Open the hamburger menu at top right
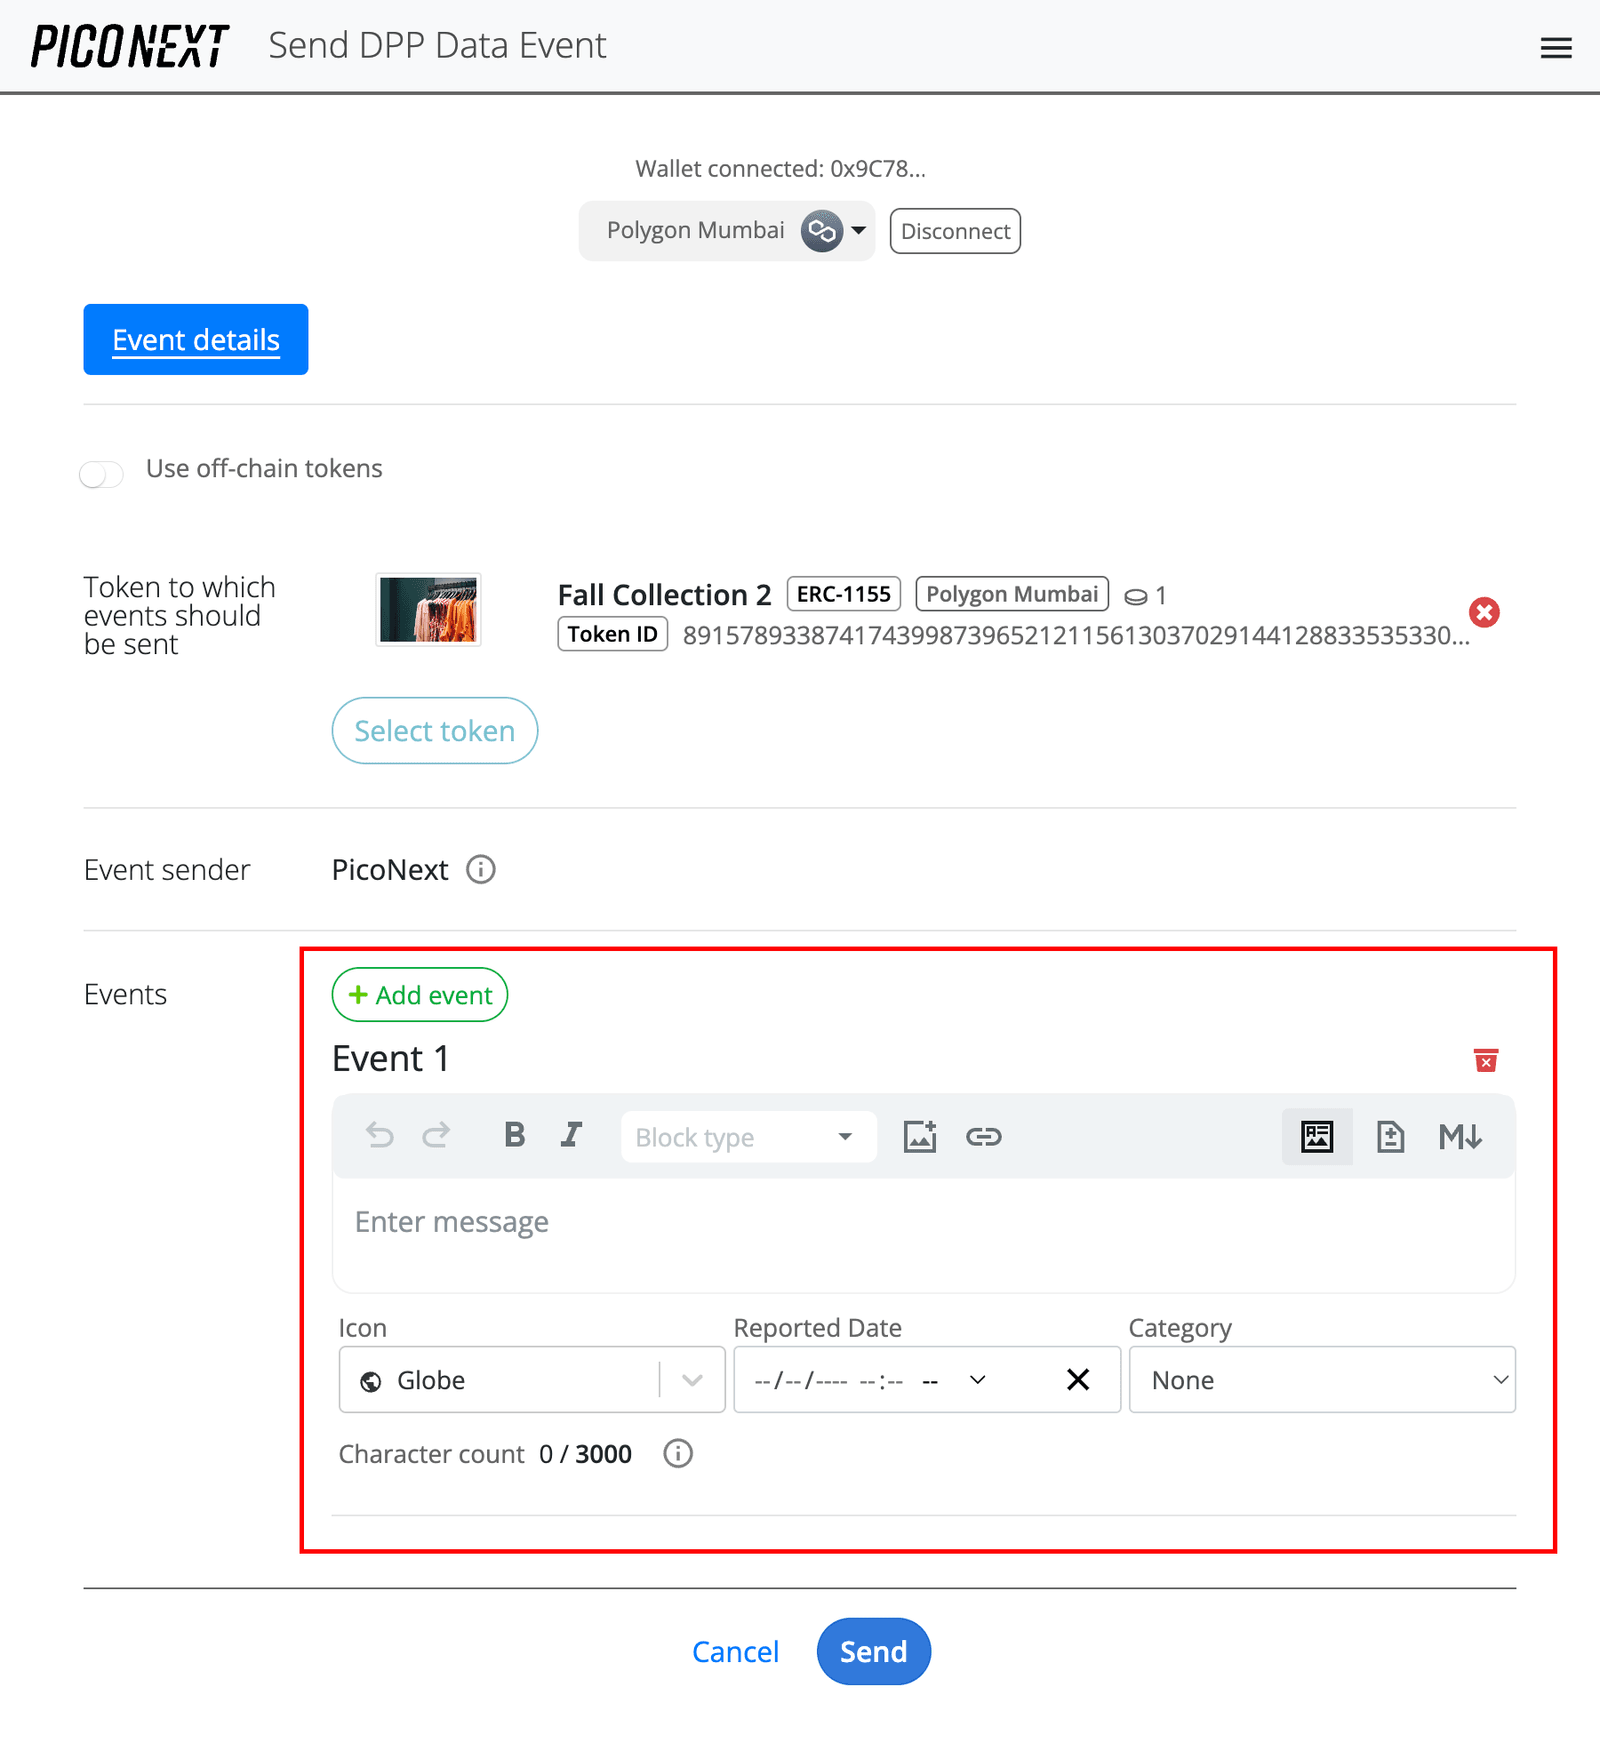 coord(1556,47)
